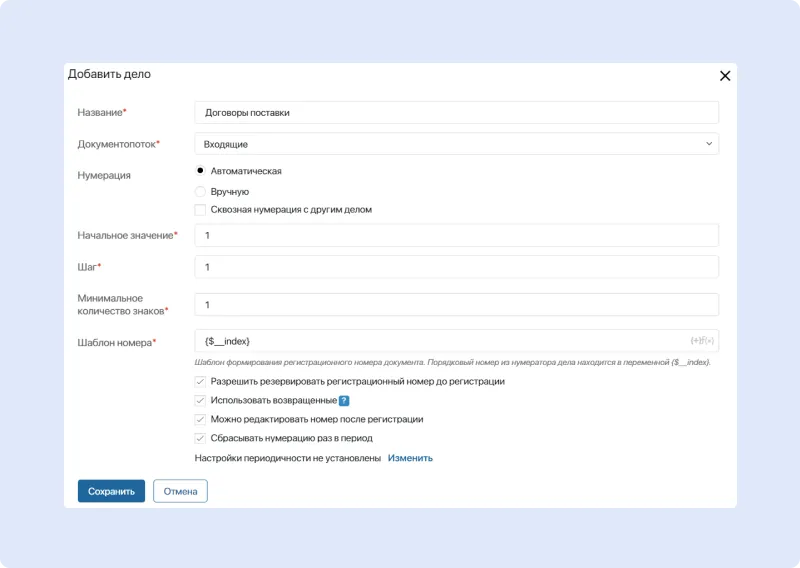The height and width of the screenshot is (568, 800).
Task: Open help icon next to Использовать возвращенные
Action: [344, 401]
